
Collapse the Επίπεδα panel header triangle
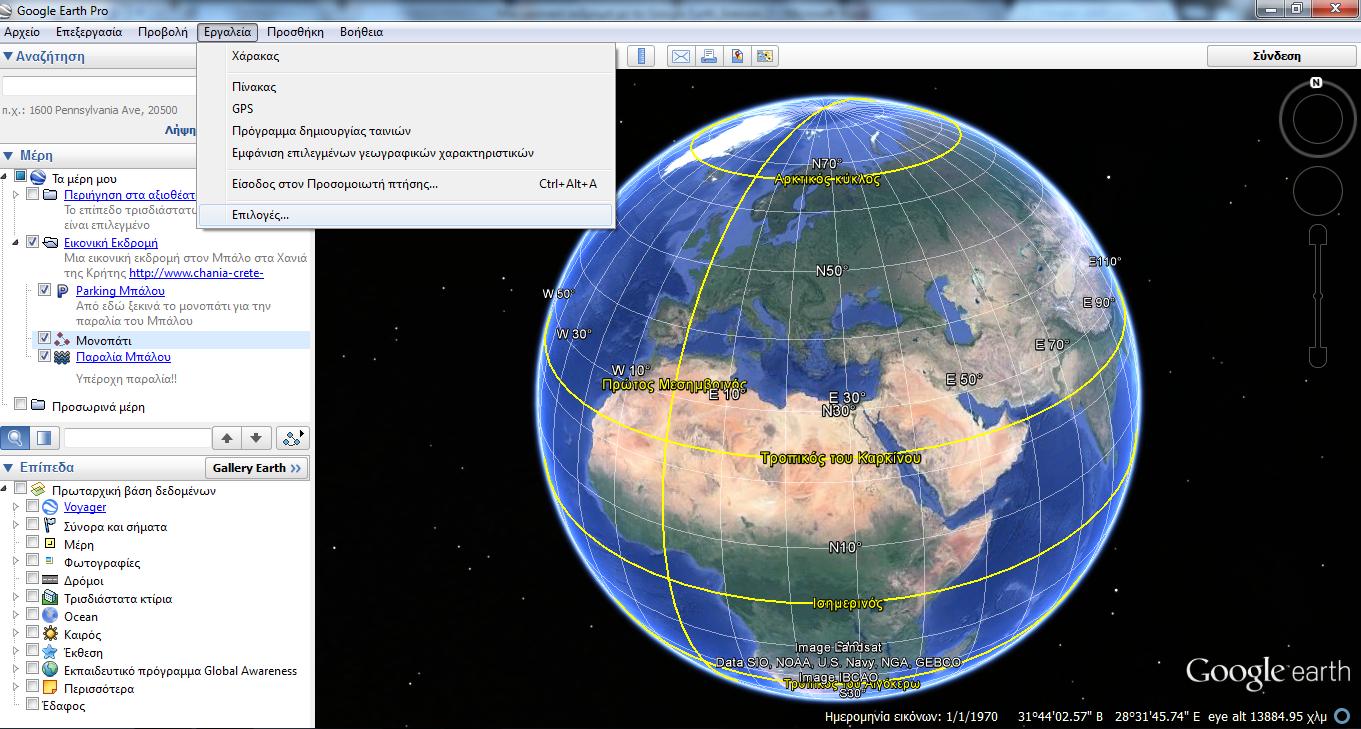pos(8,467)
